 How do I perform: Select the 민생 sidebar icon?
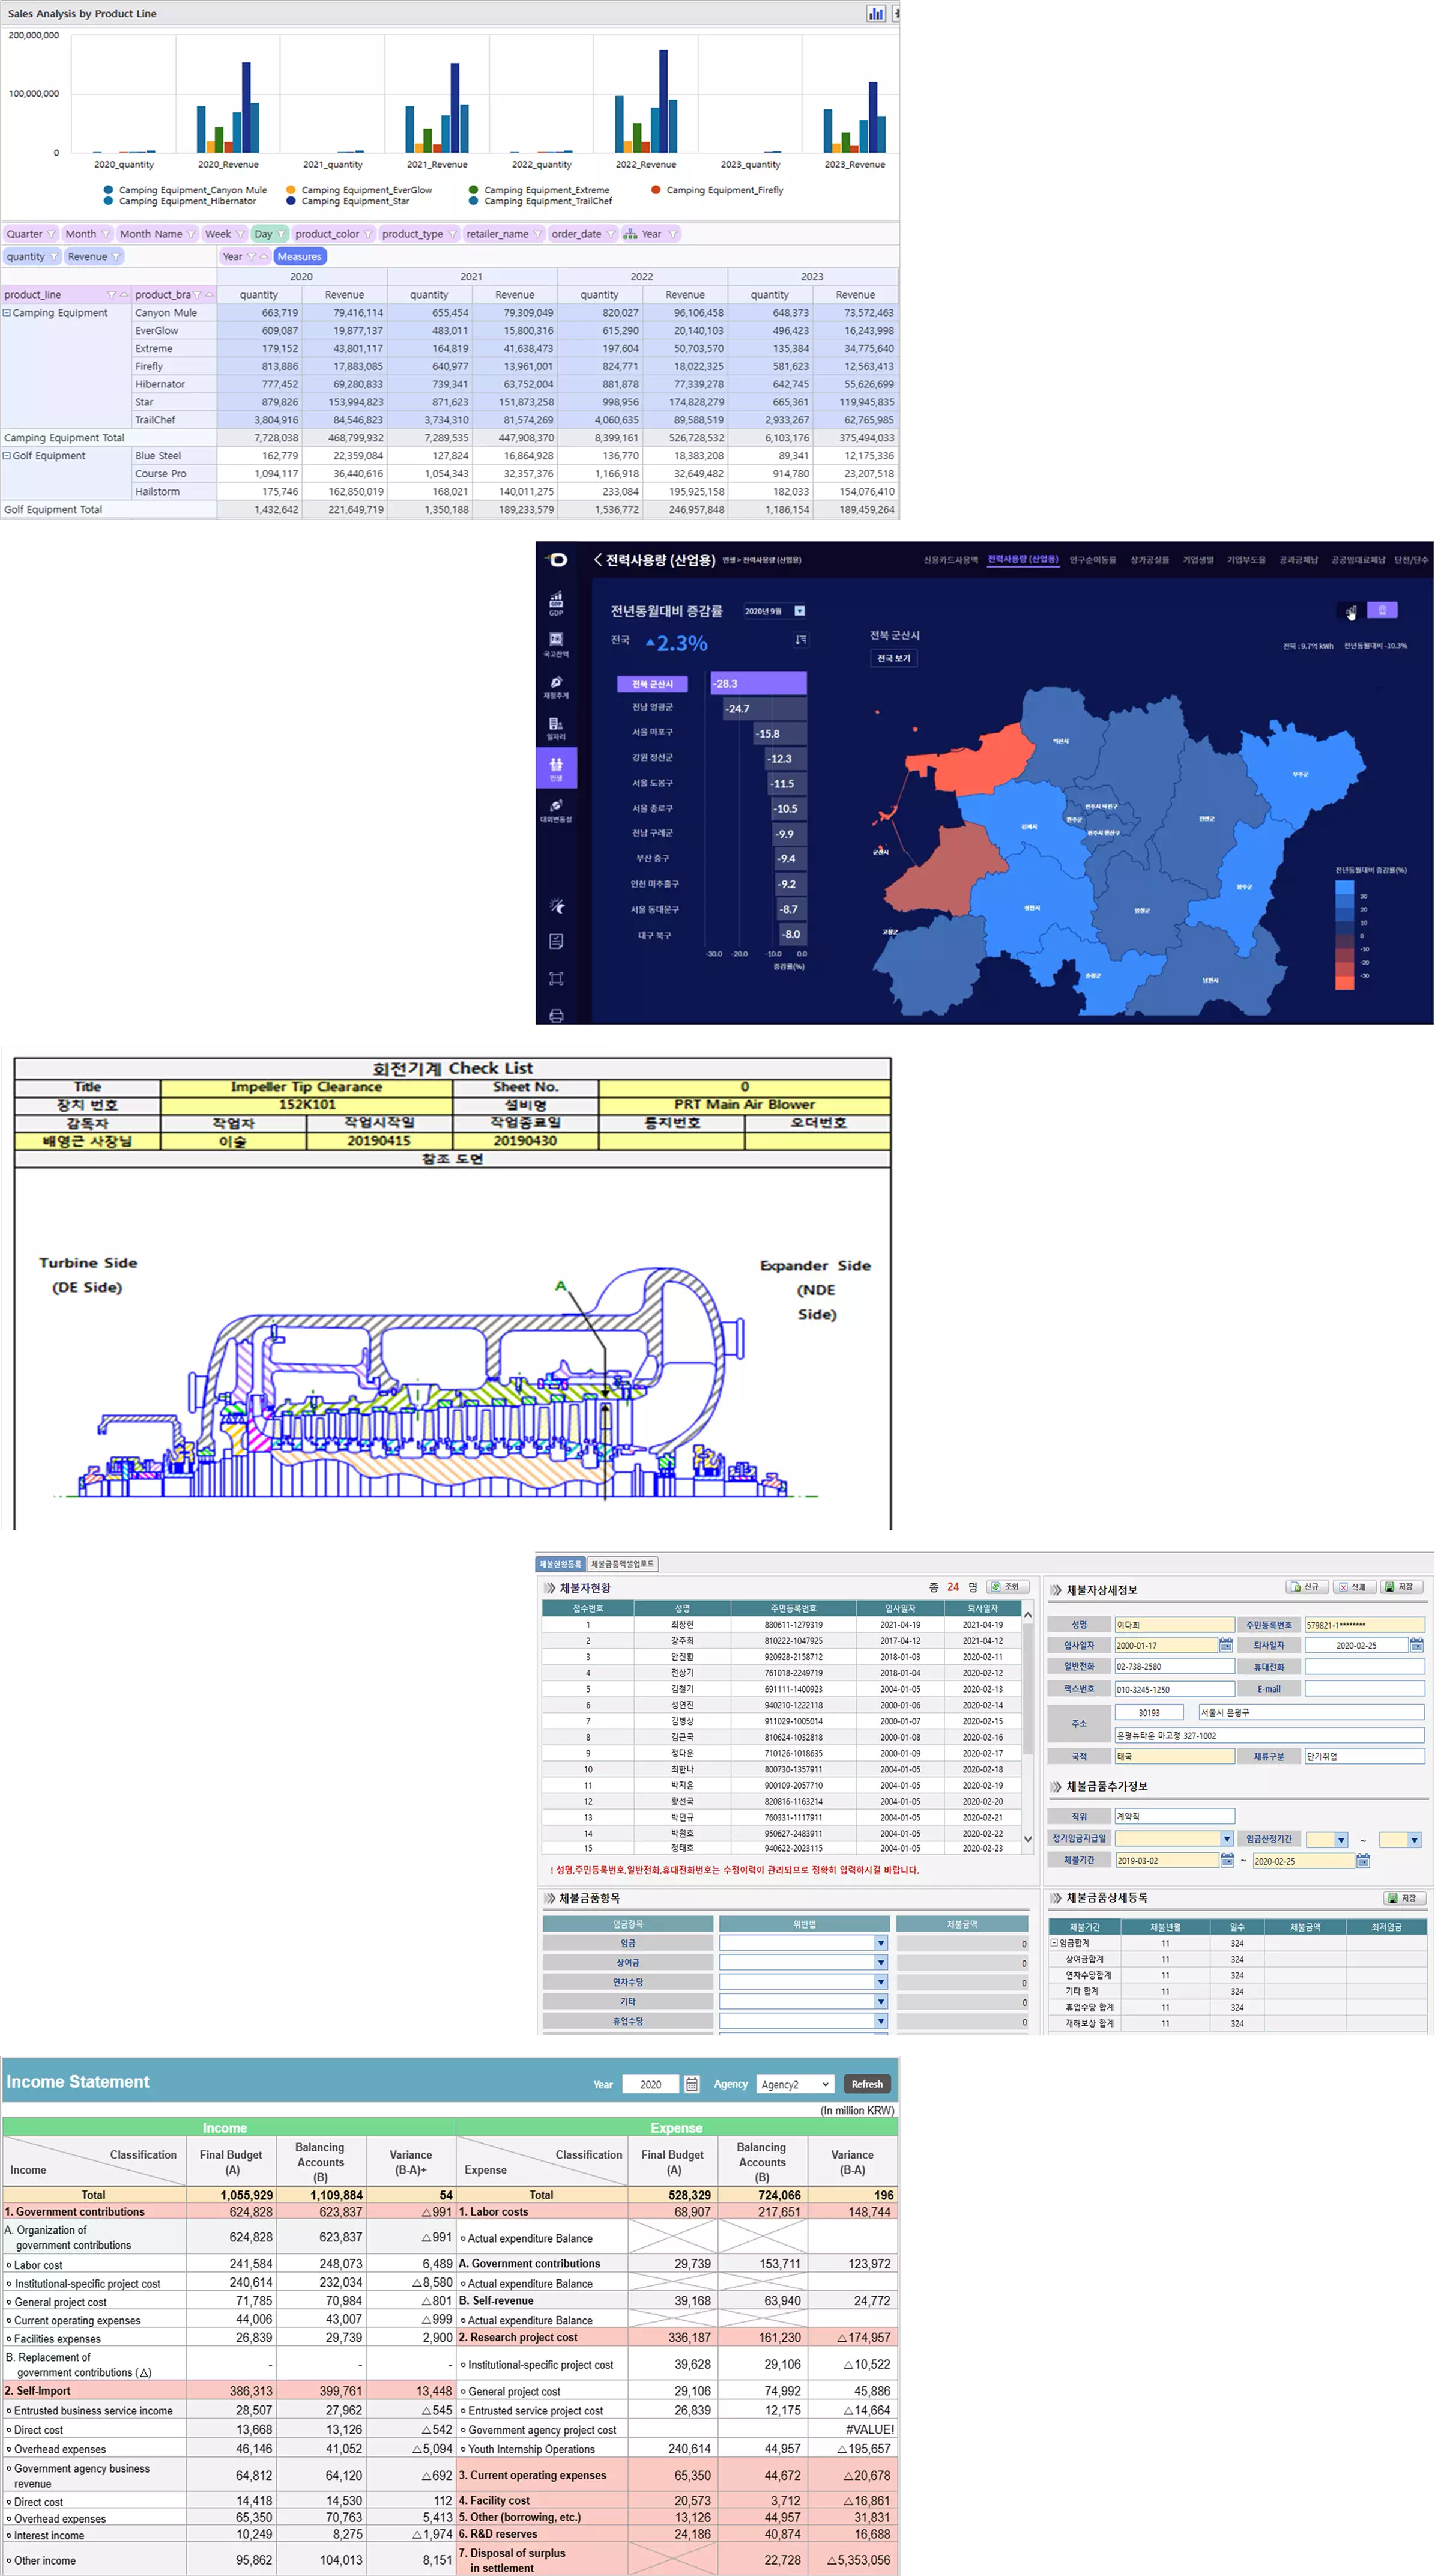click(x=556, y=768)
